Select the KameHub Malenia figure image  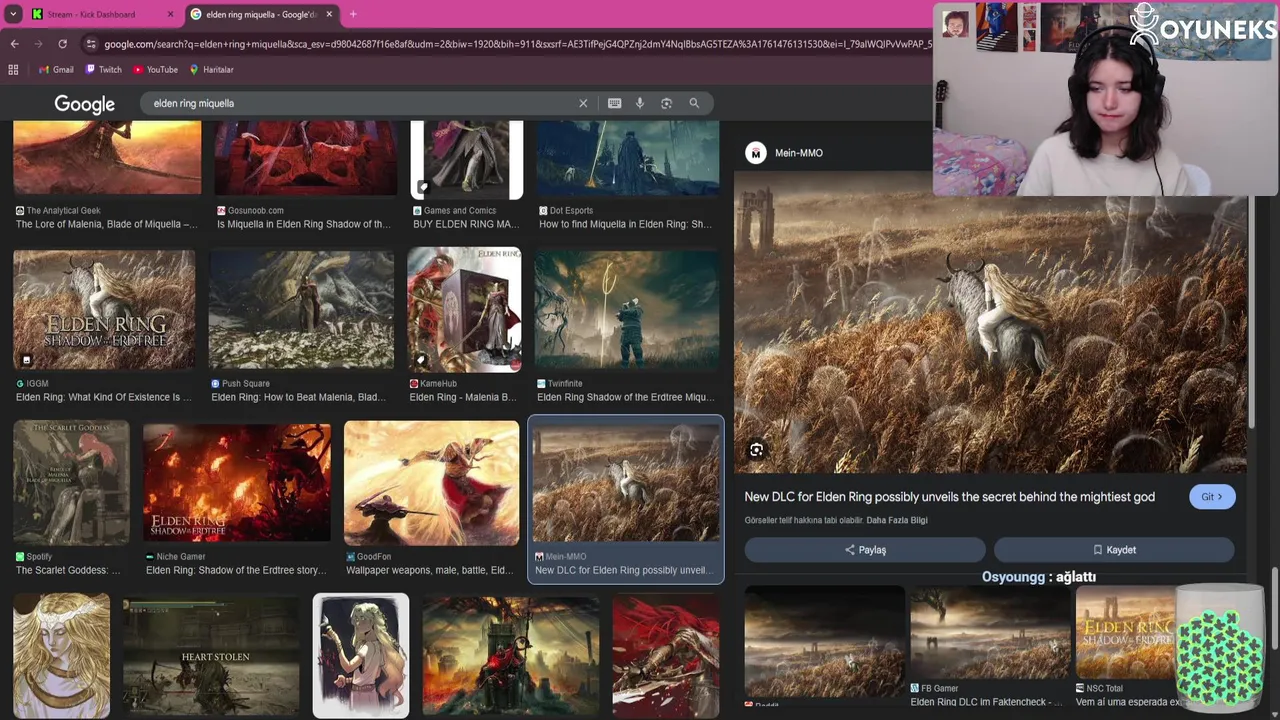pos(464,310)
